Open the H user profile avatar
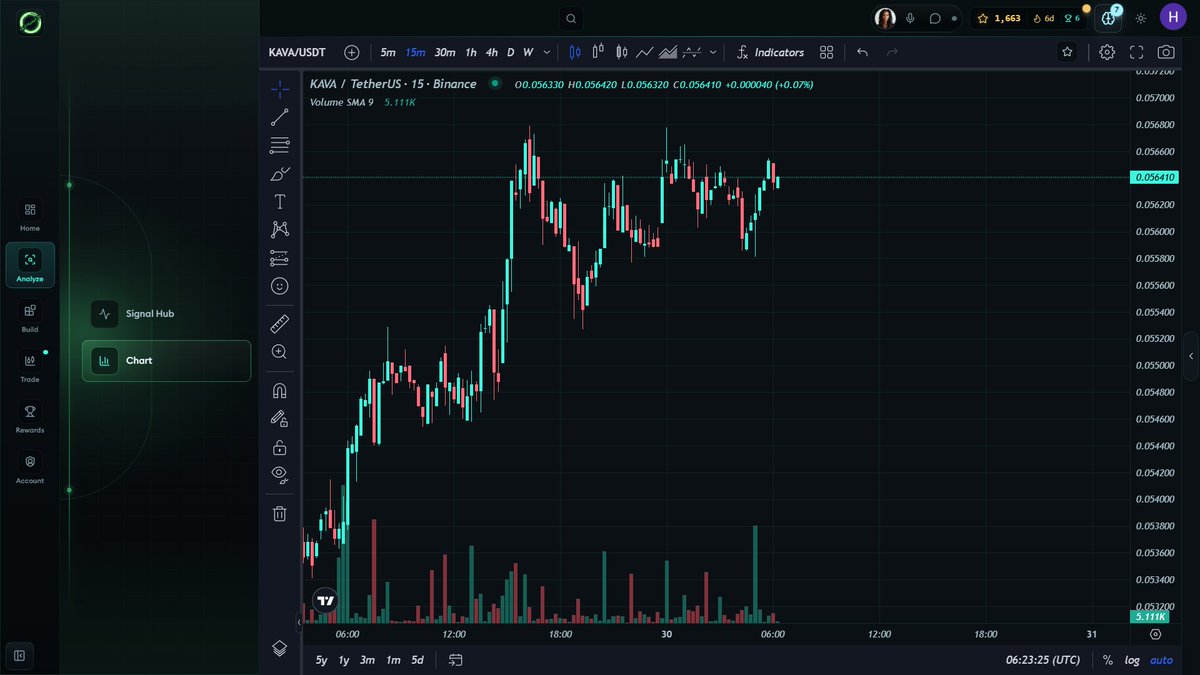The image size is (1200, 675). 1173,17
